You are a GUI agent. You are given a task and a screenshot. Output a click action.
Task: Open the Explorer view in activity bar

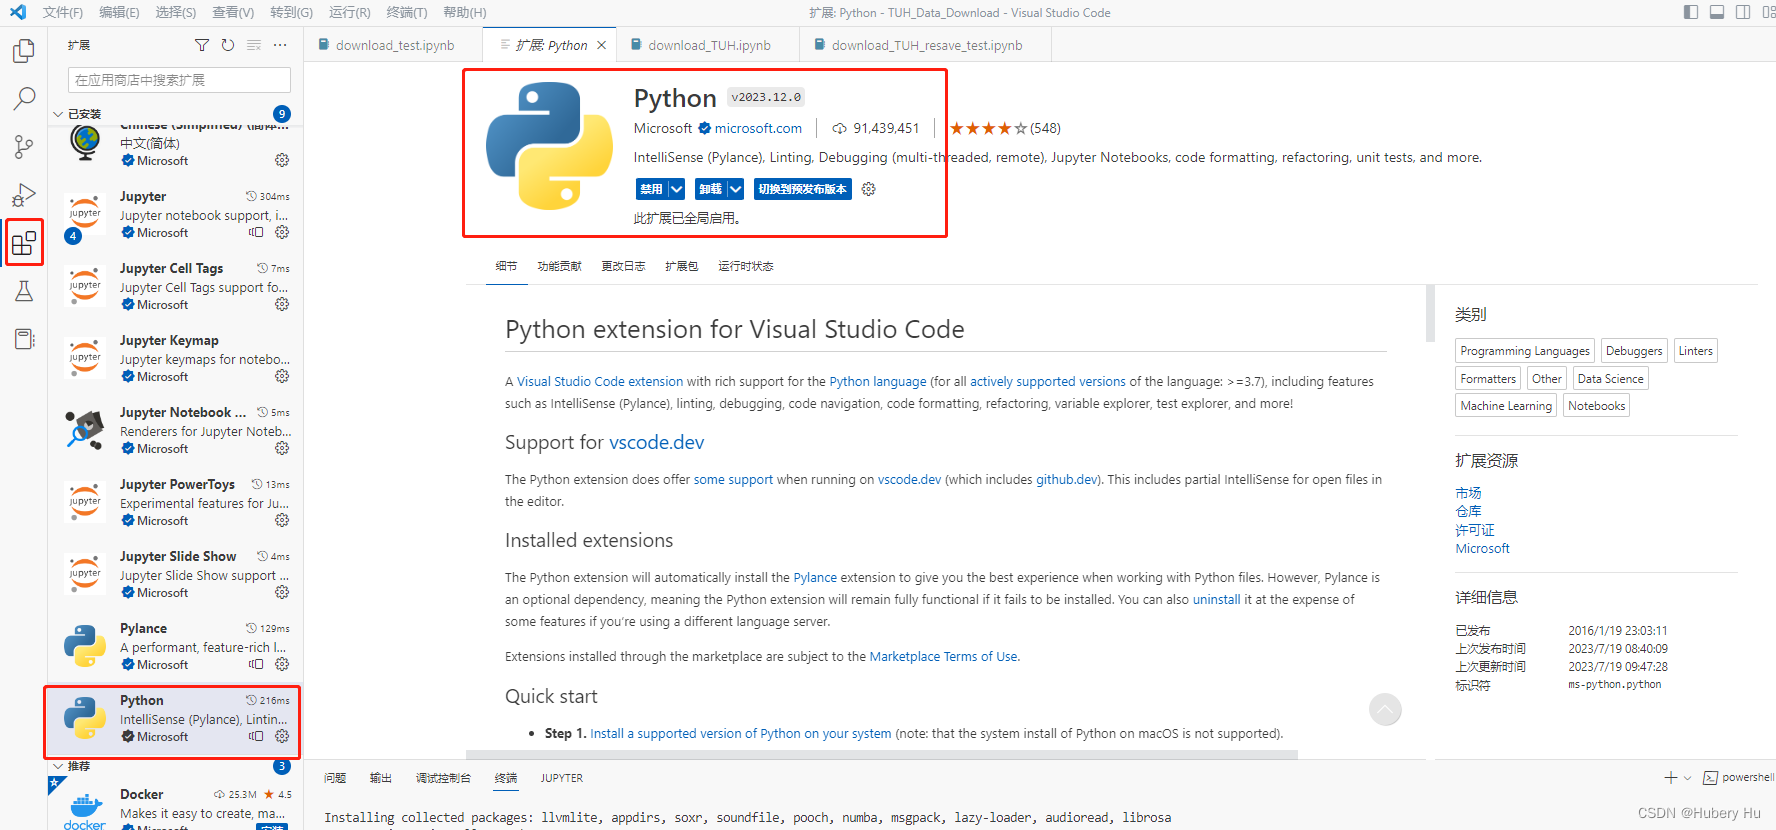[24, 51]
